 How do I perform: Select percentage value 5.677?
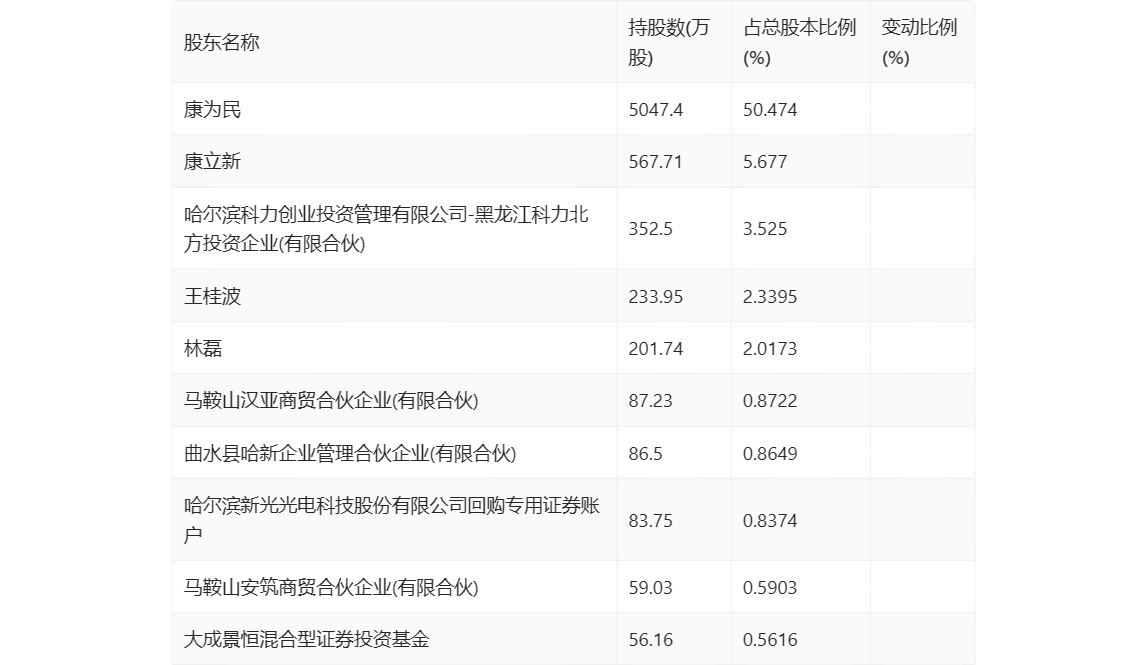pos(764,162)
